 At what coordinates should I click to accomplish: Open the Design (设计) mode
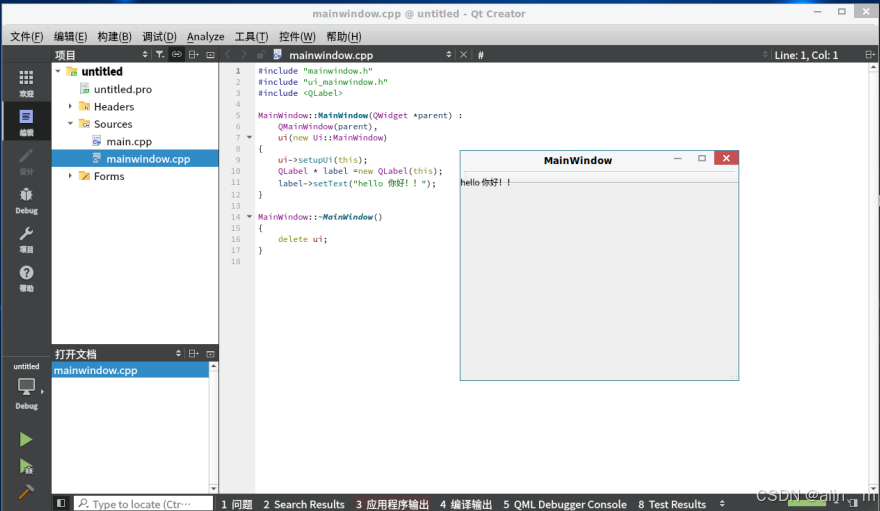coord(26,162)
